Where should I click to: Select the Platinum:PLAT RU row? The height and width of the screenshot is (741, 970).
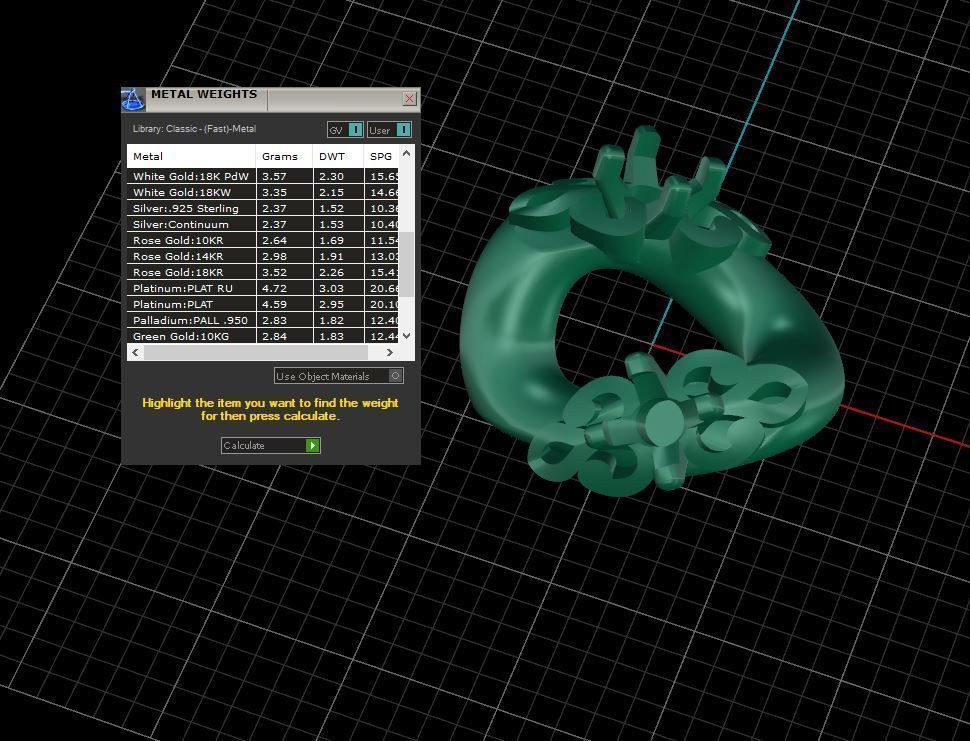coord(263,288)
